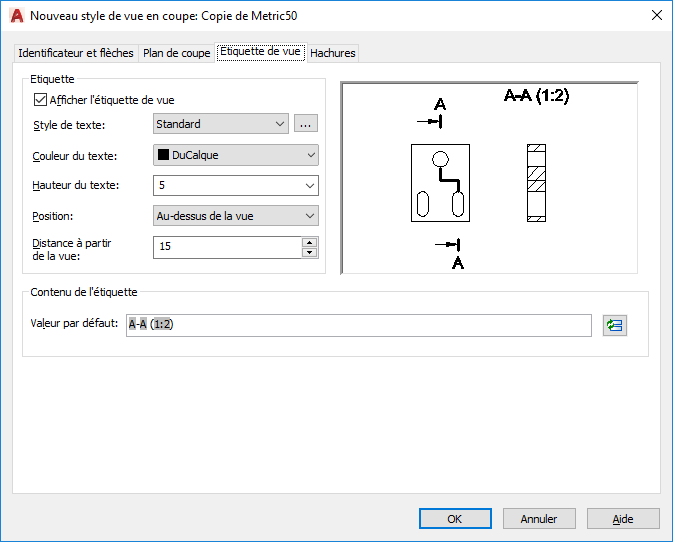Uncheck Afficher l'étiquette de vue checkbox
Screen dimensions: 673x542
coord(41,100)
